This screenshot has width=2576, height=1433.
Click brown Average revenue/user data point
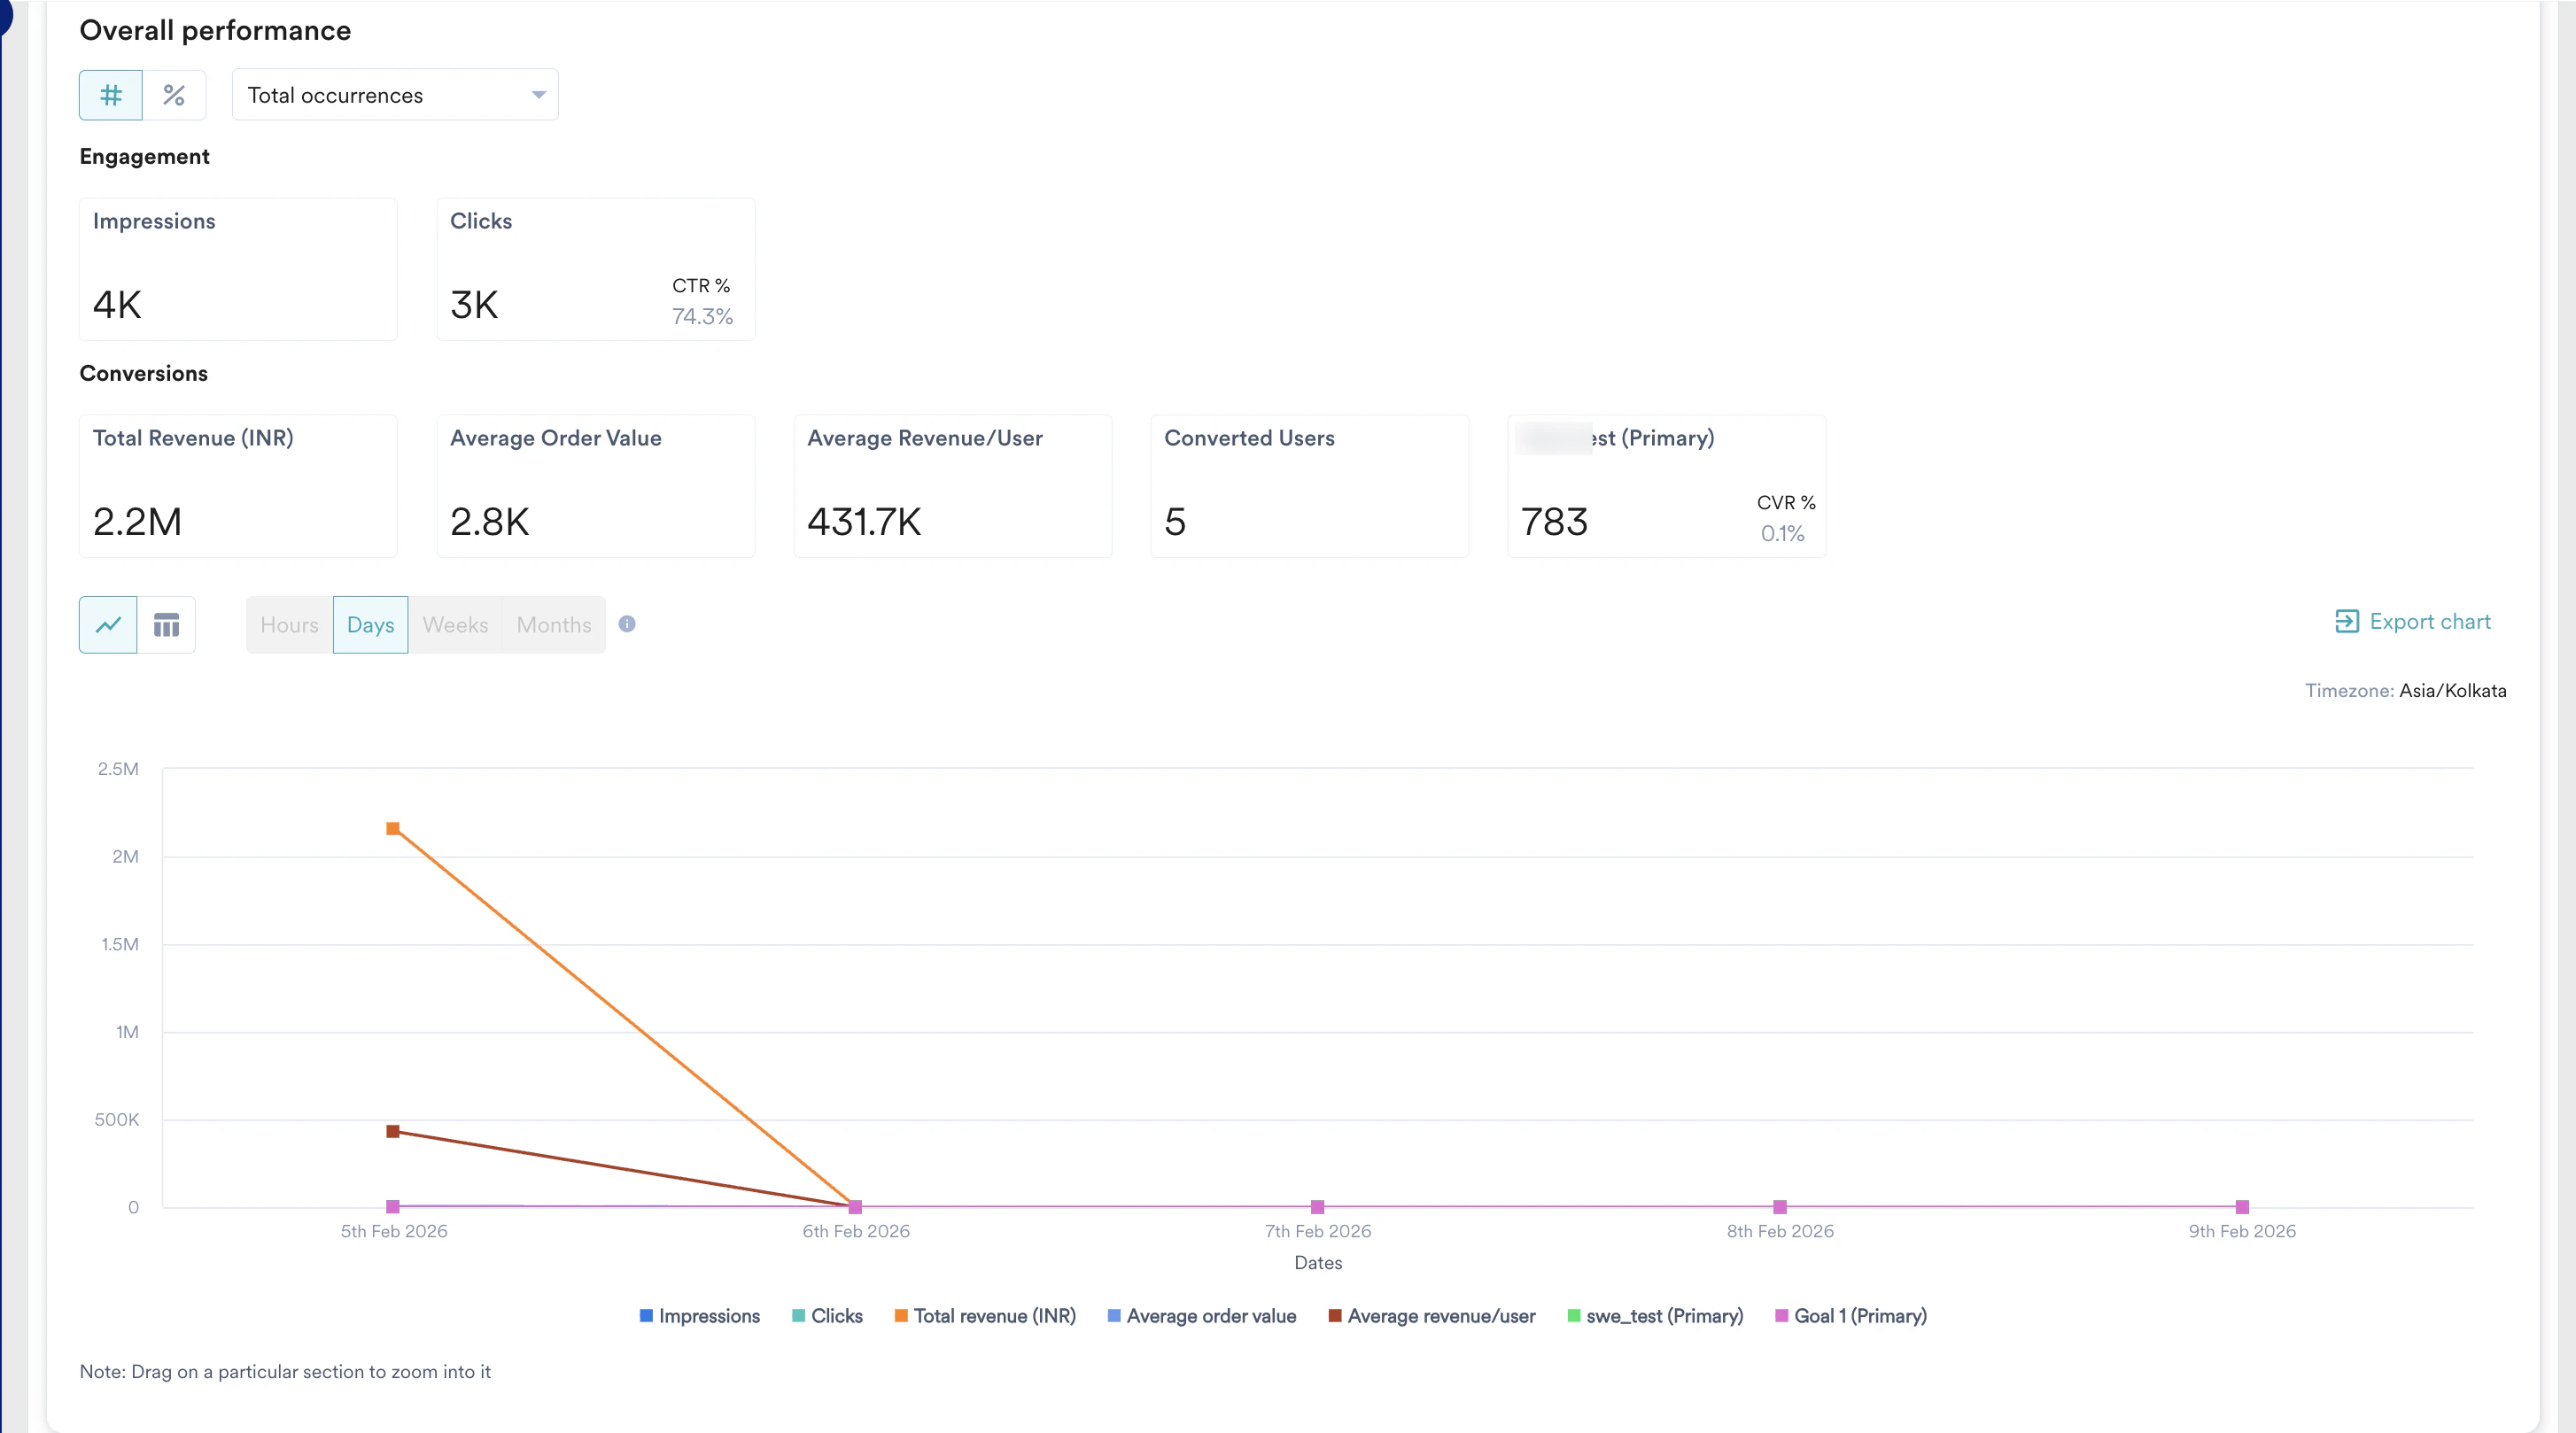tap(393, 1131)
